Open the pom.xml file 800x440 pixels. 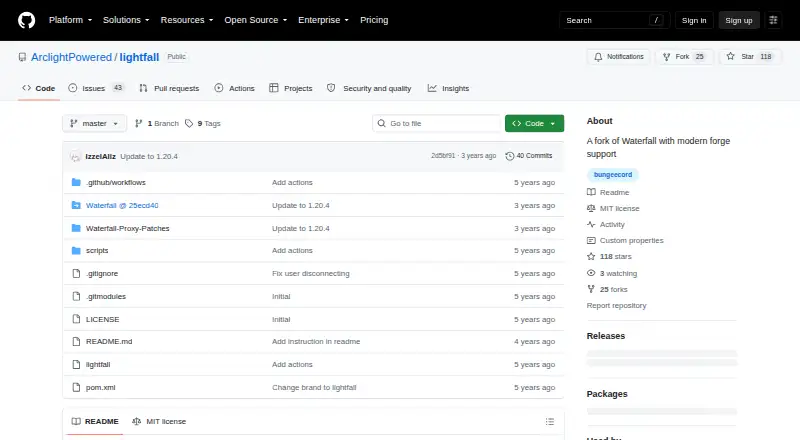click(101, 387)
